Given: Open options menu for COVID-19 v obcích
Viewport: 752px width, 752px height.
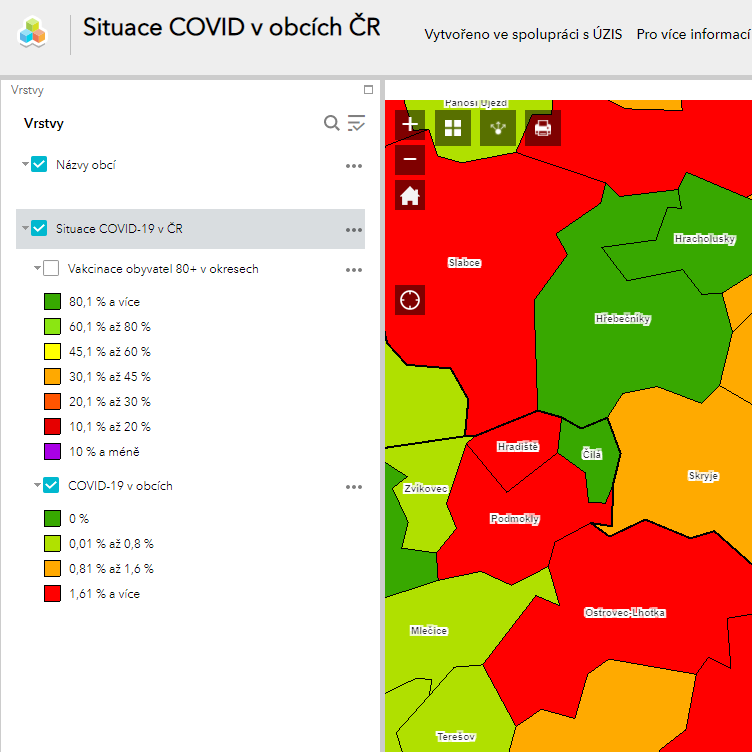Looking at the screenshot, I should point(353,487).
